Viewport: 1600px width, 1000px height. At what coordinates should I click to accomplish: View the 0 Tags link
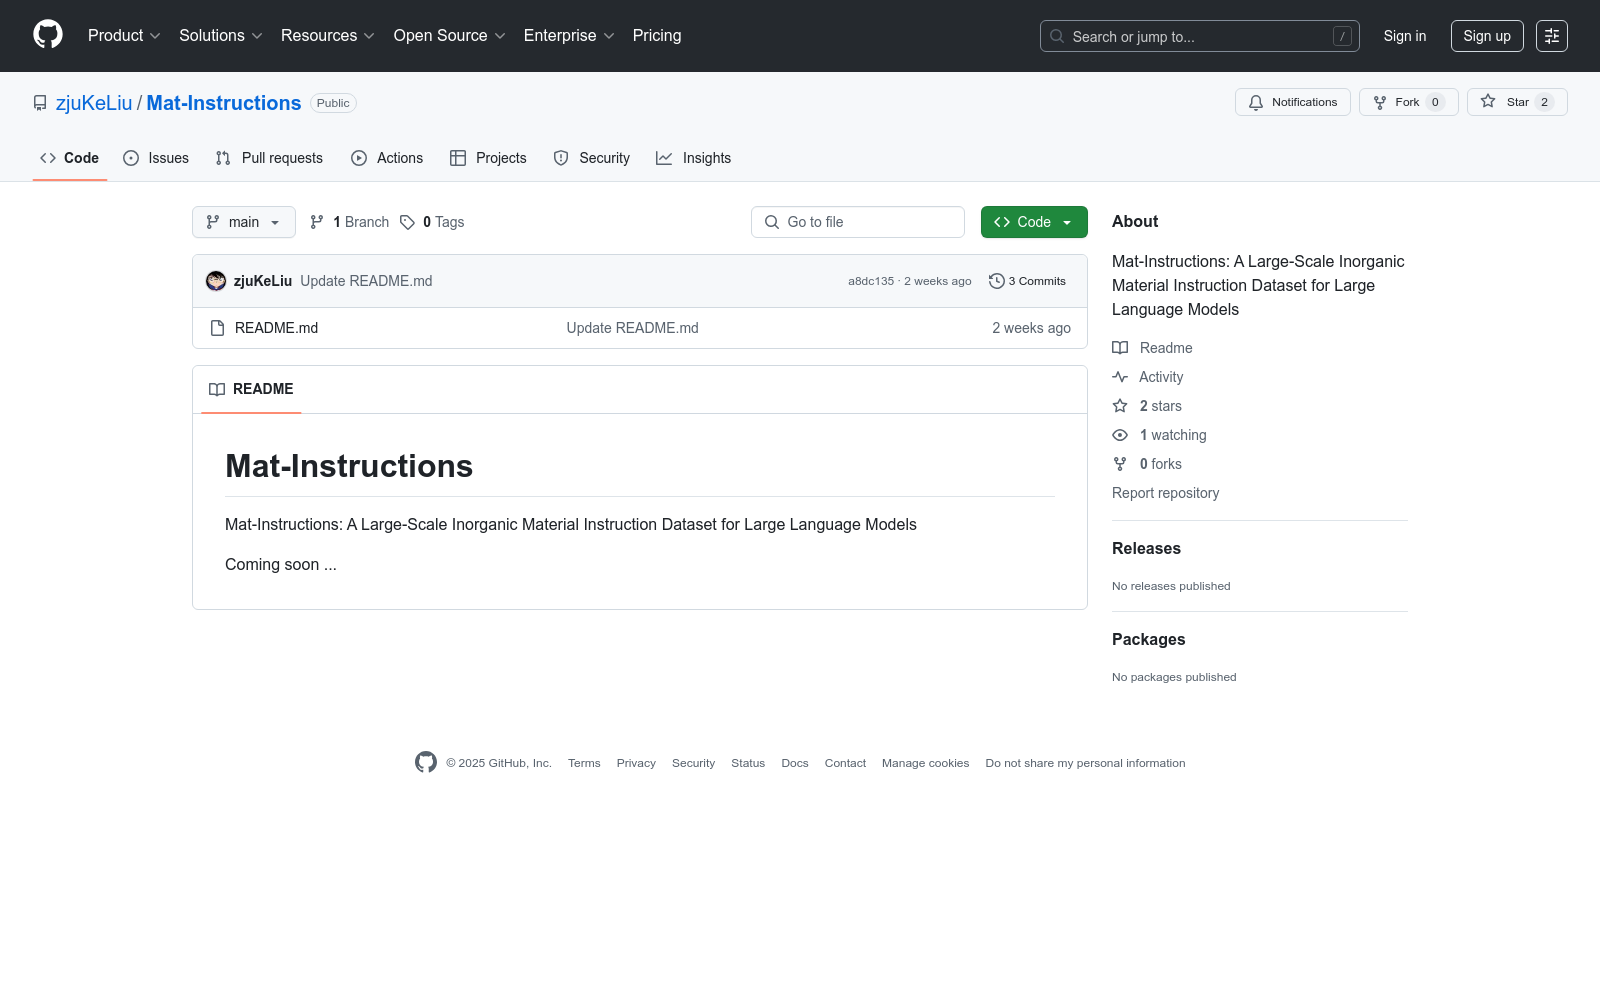click(432, 222)
